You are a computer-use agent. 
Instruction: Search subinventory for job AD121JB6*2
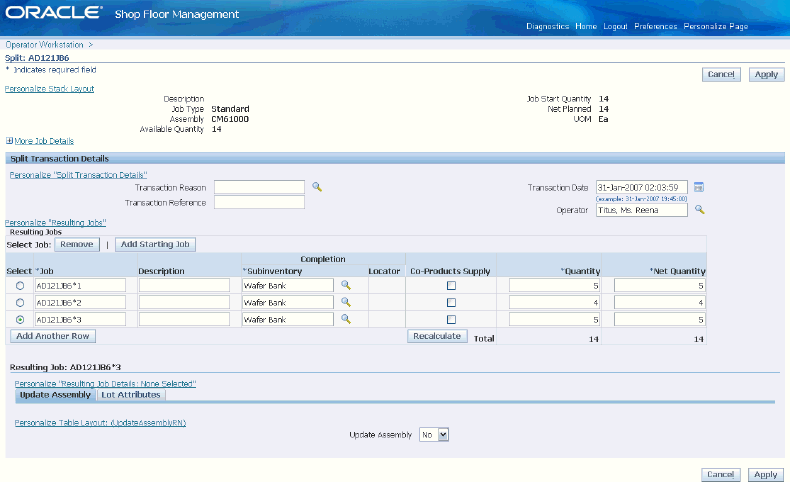346,302
